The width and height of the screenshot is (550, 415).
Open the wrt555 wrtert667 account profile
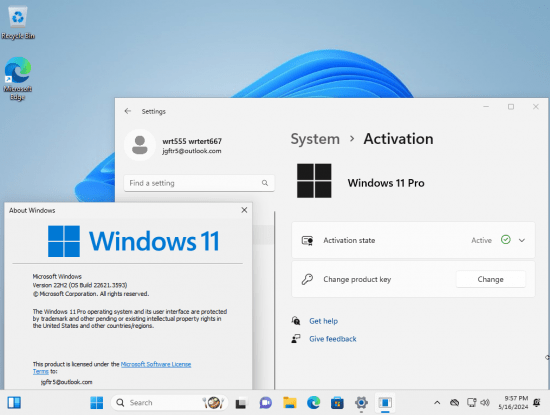[x=173, y=145]
